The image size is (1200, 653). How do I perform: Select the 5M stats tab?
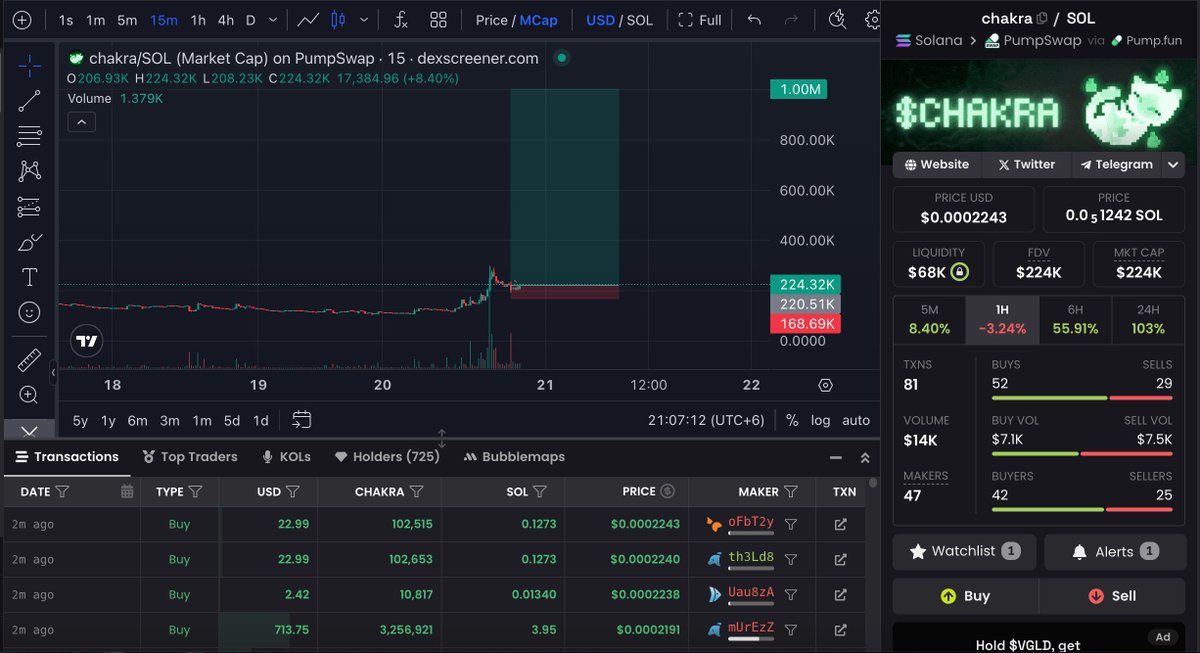coord(929,320)
